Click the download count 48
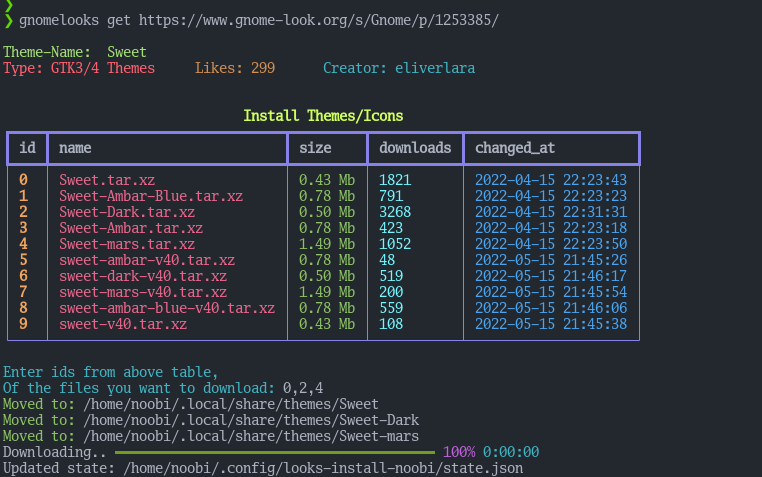 pyautogui.click(x=387, y=260)
